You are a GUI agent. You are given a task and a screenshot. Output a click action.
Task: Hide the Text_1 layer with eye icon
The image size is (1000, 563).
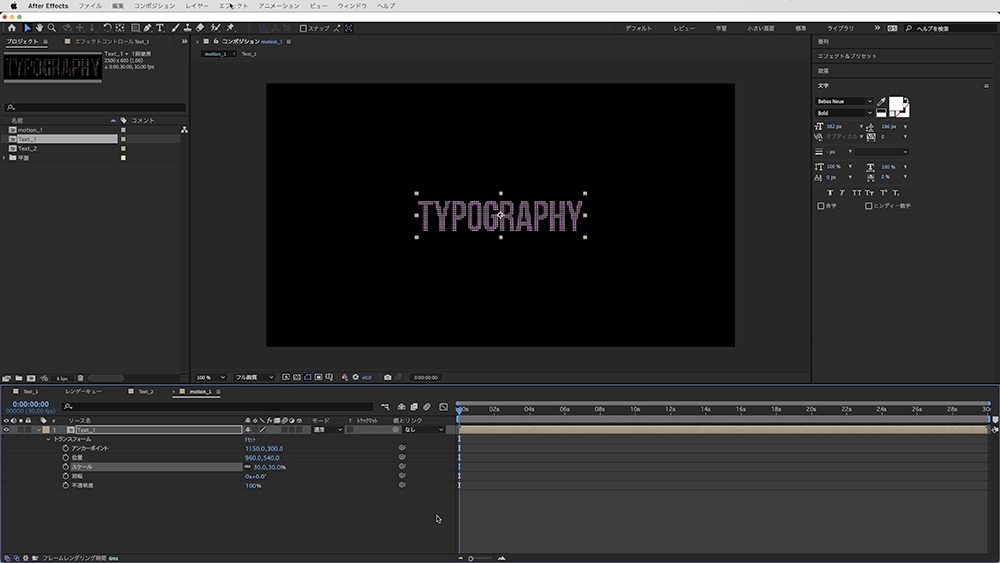point(6,429)
